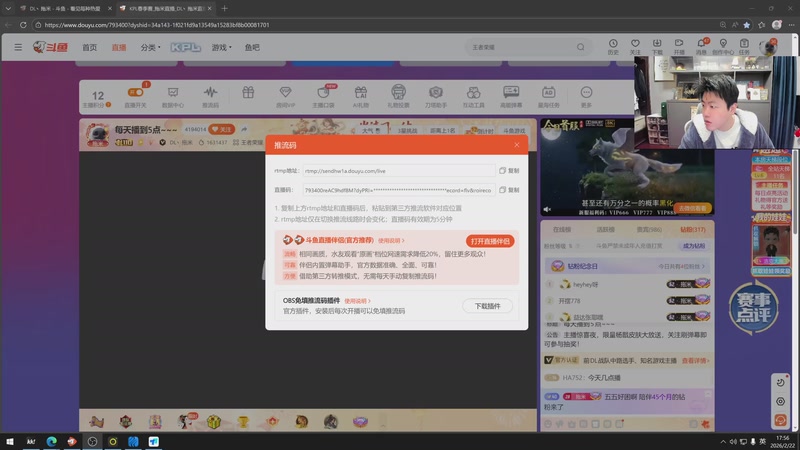Click 去微信看看 button on video ad
This screenshot has height=450, width=800.
coord(692,208)
